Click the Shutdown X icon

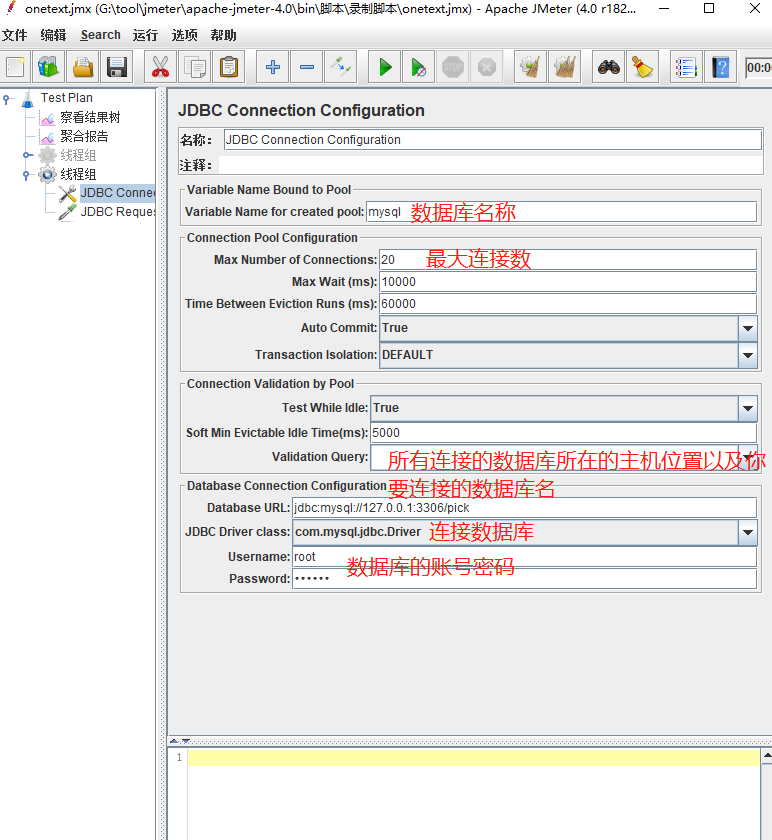(x=486, y=68)
